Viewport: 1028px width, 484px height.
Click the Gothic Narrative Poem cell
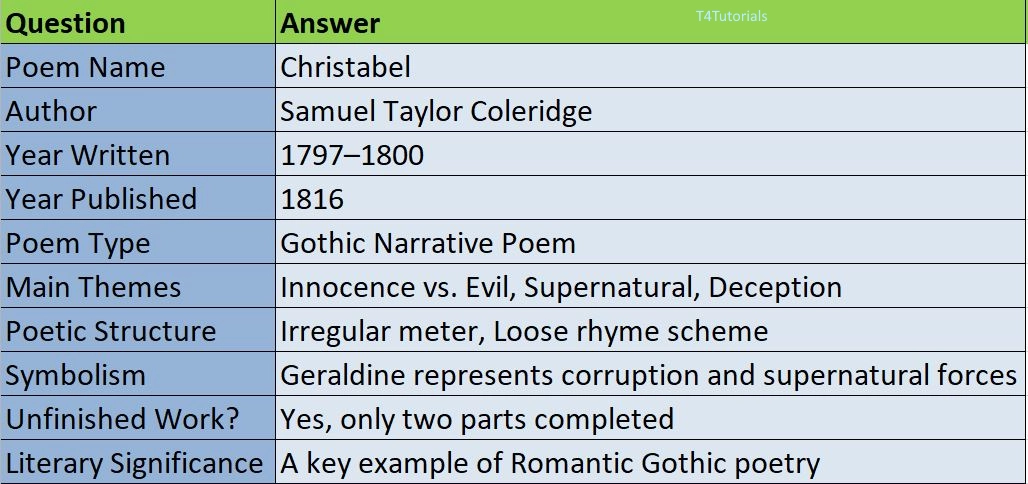[652, 242]
